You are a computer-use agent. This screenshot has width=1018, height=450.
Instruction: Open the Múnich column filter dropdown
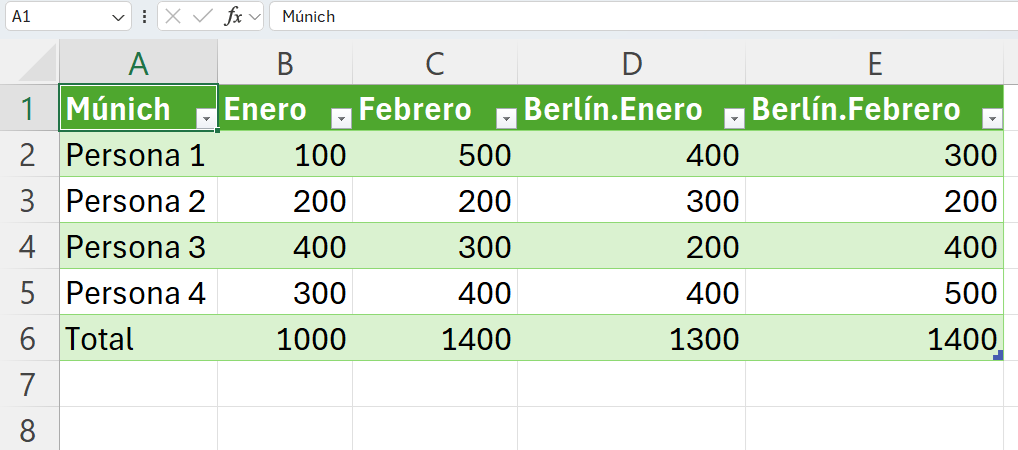(x=206, y=119)
